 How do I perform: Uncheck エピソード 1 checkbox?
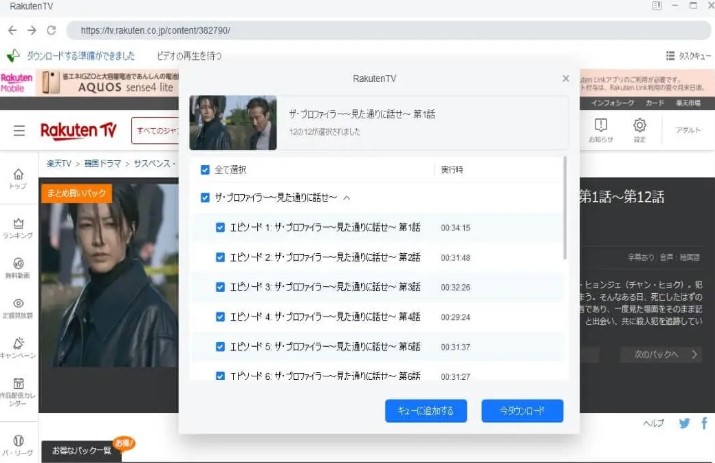tap(220, 227)
